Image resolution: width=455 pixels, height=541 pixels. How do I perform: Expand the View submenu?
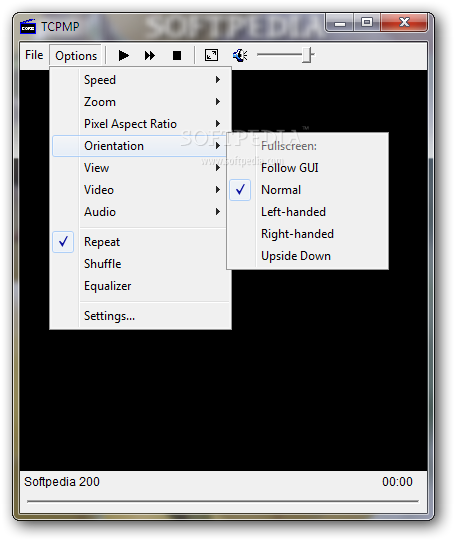click(x=140, y=168)
